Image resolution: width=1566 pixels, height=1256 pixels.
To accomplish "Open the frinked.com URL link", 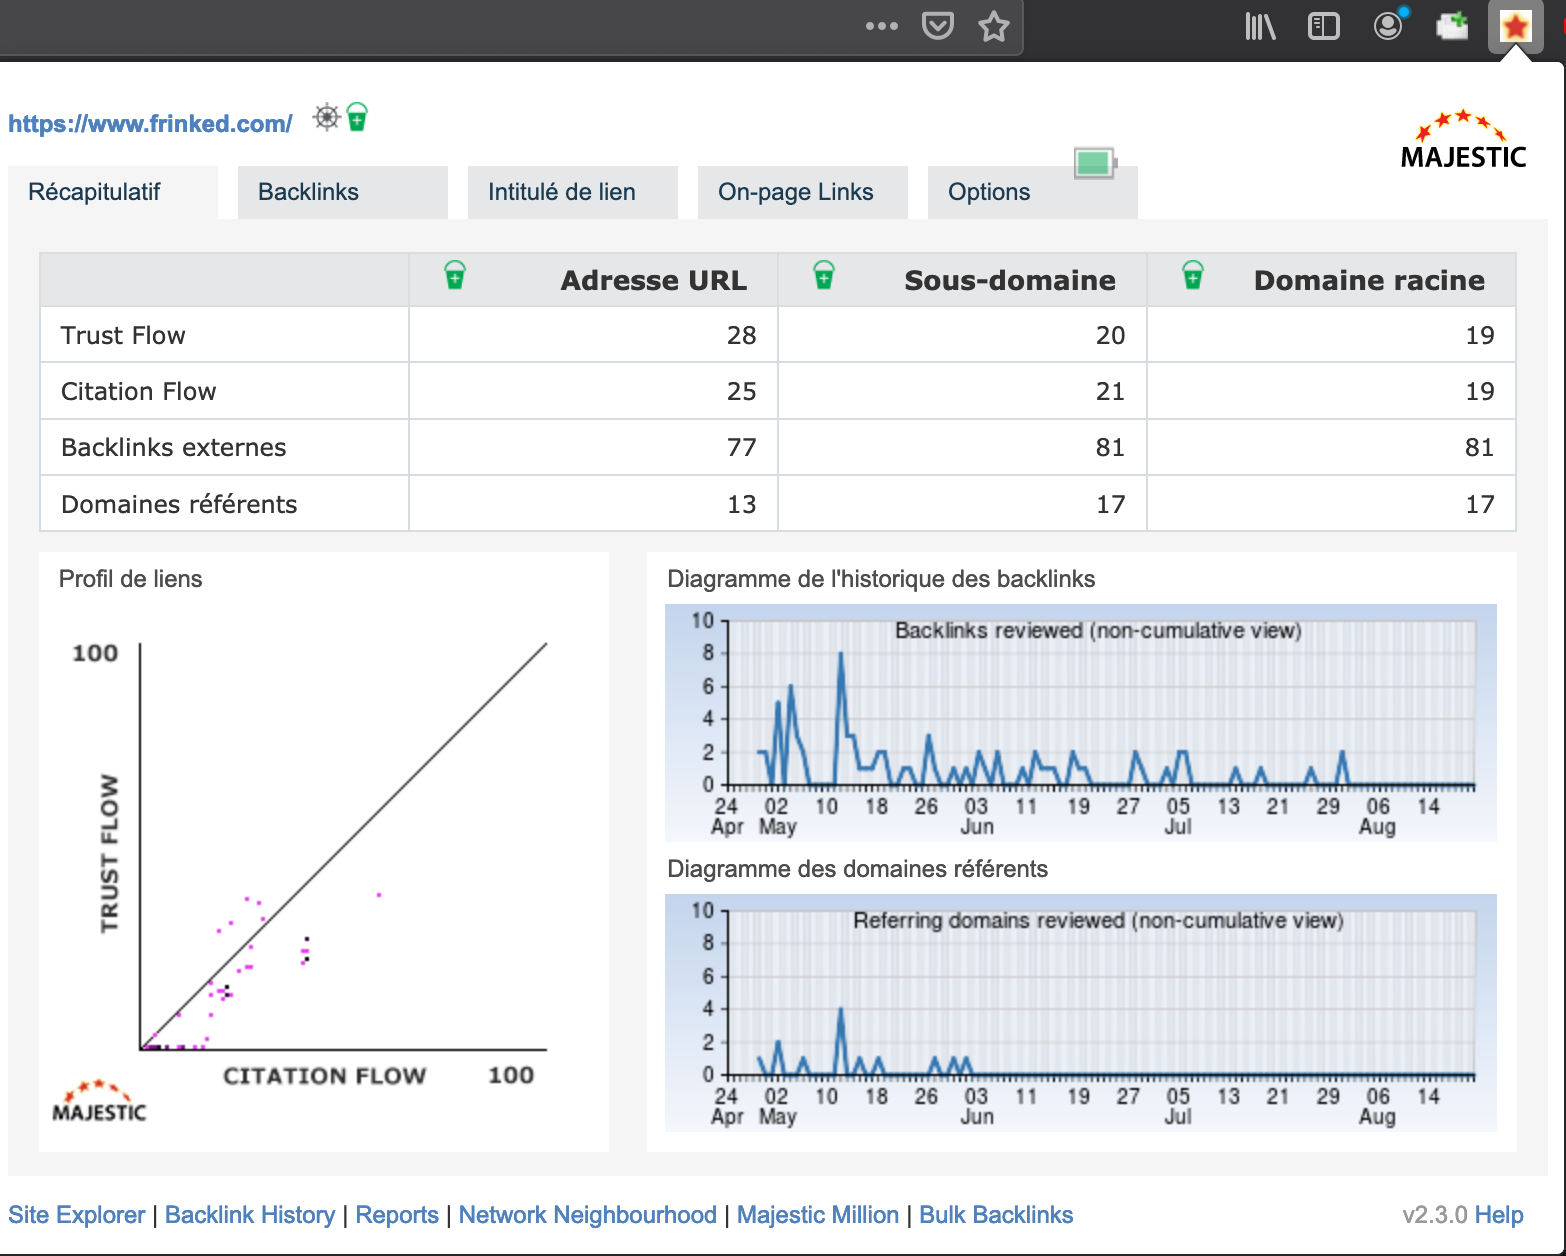I will point(150,124).
